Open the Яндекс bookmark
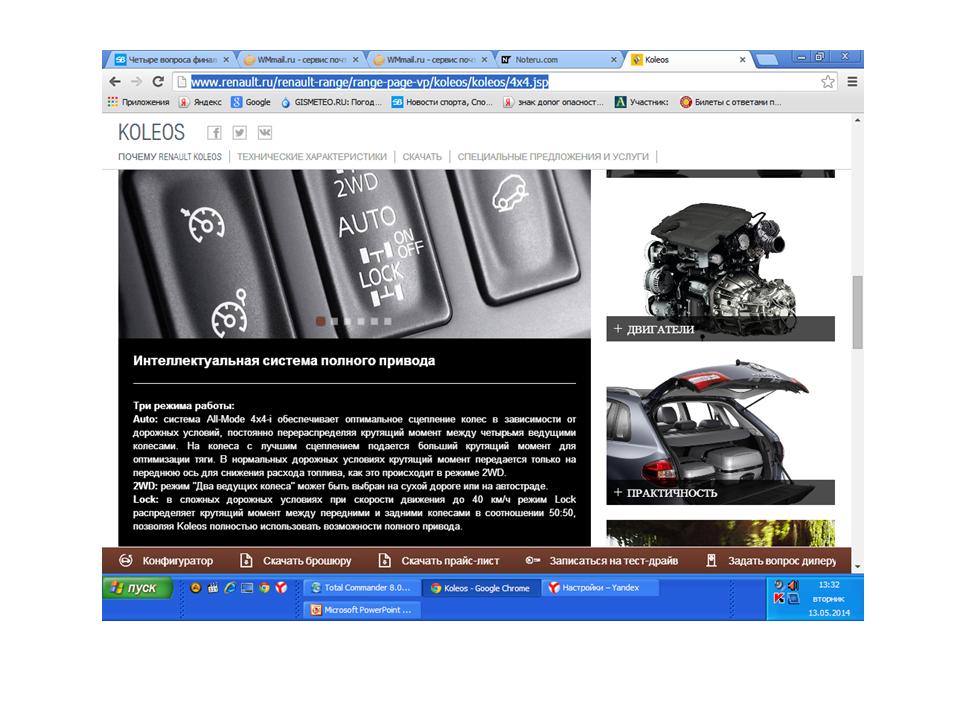This screenshot has width=960, height=720. 200,102
